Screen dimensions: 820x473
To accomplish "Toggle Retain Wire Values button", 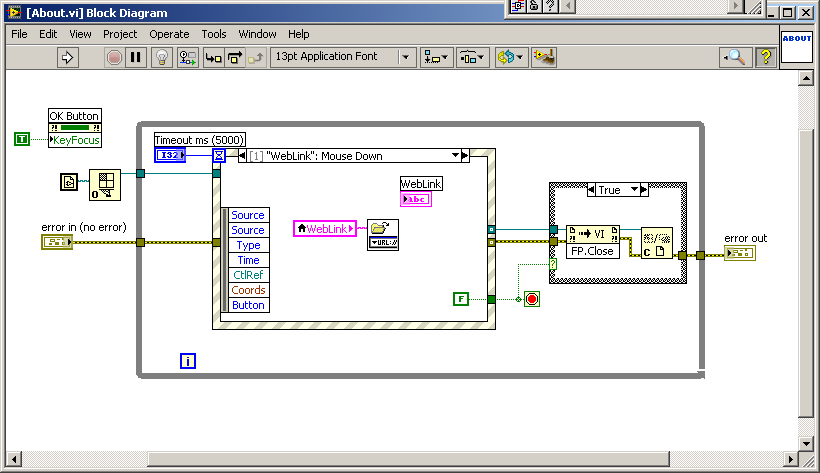I will [x=187, y=57].
